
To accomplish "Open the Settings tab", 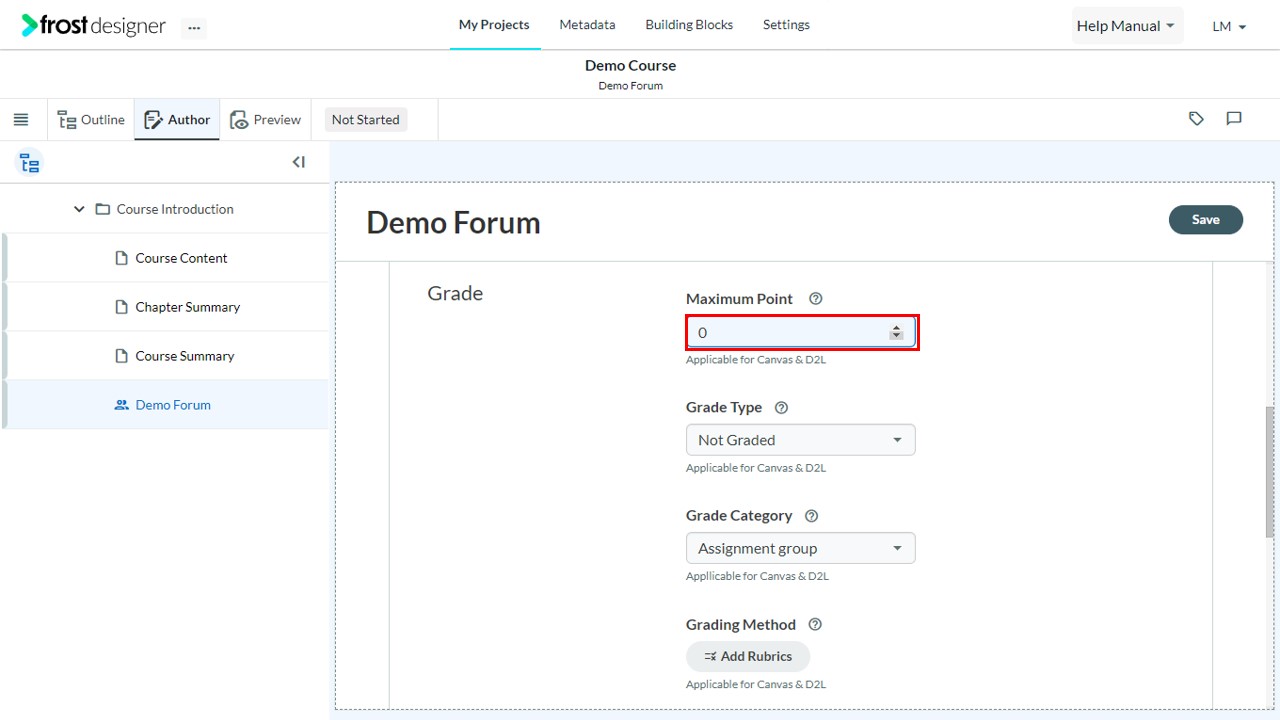I will point(786,25).
